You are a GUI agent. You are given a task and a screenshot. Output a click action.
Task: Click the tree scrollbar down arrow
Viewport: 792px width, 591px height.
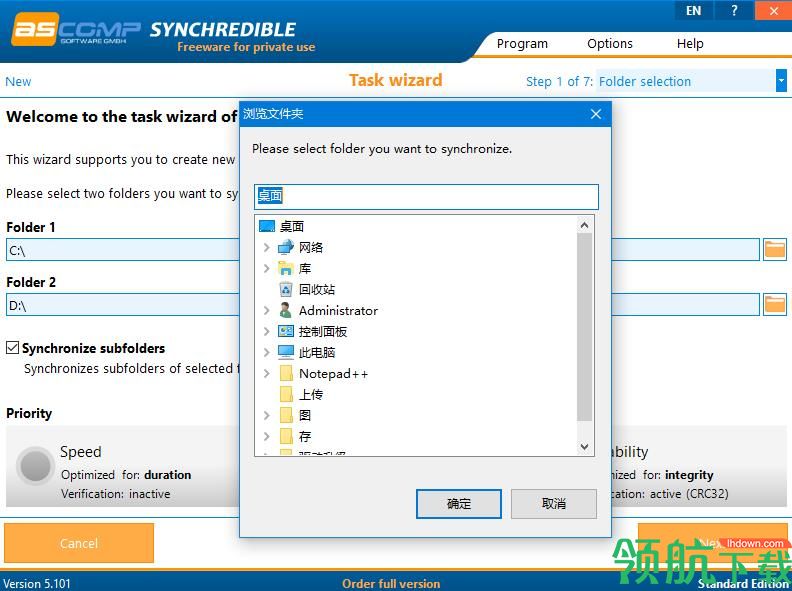584,447
